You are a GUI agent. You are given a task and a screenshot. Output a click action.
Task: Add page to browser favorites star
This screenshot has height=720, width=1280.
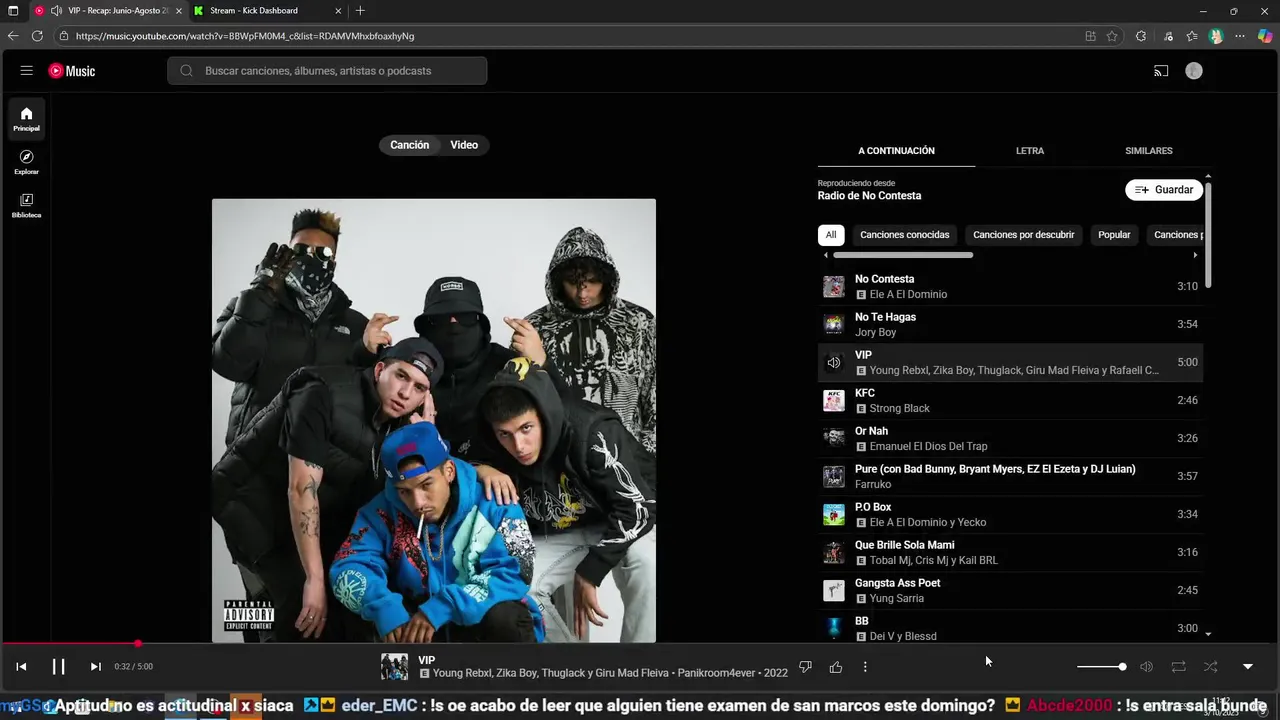pos(1112,36)
